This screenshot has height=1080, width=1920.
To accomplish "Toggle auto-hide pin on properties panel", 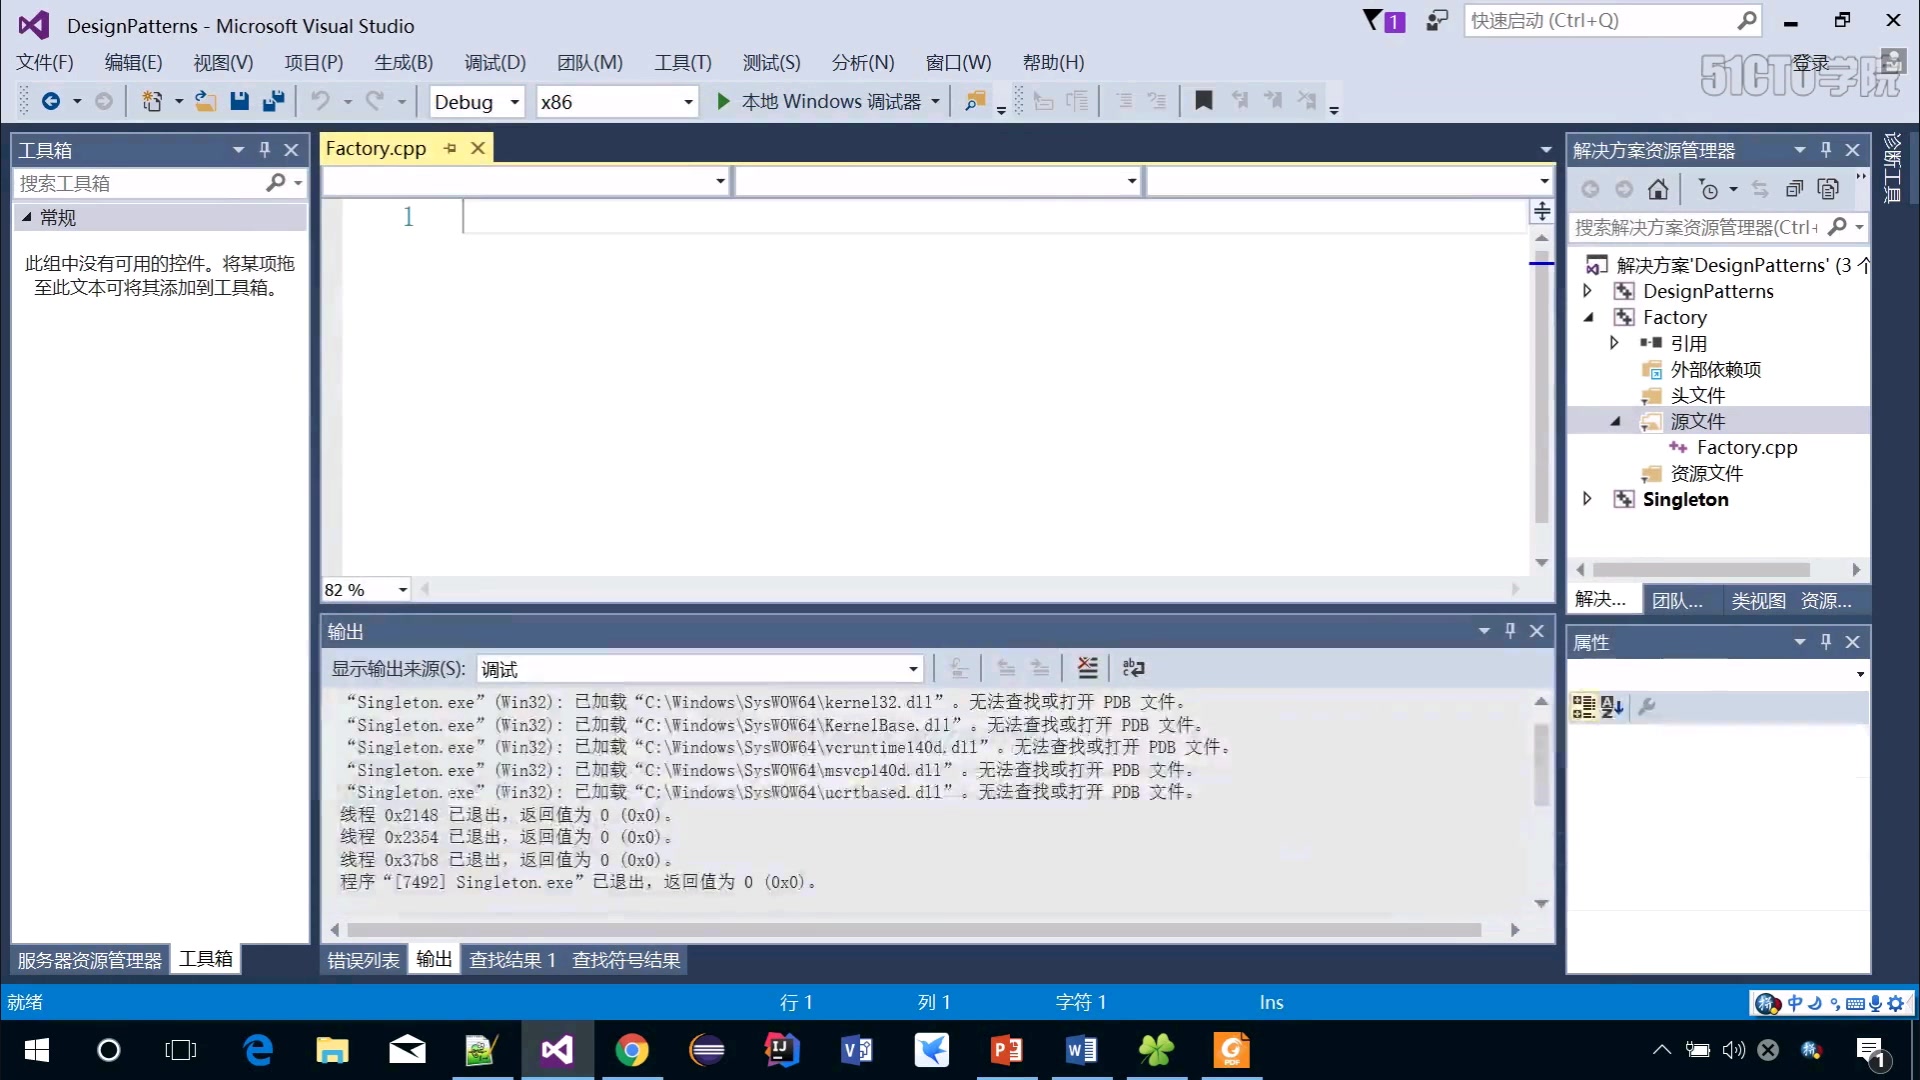I will pyautogui.click(x=1826, y=642).
